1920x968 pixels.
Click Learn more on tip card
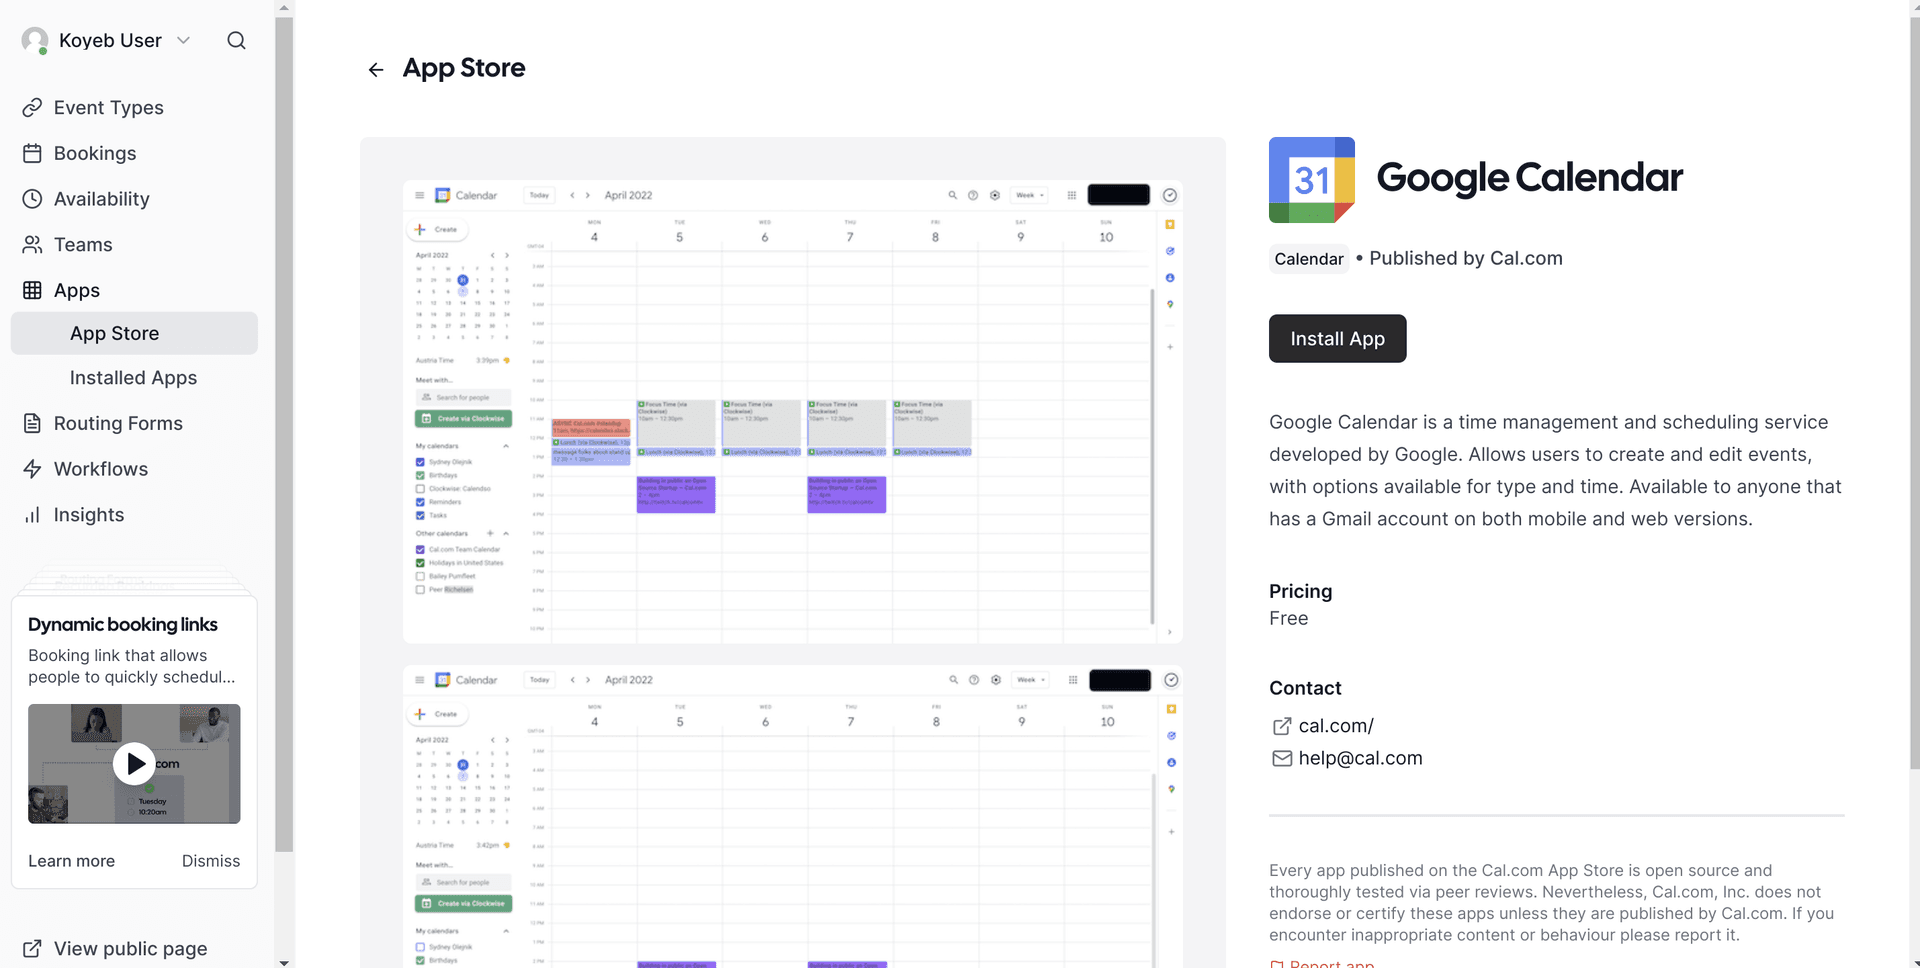(x=71, y=861)
